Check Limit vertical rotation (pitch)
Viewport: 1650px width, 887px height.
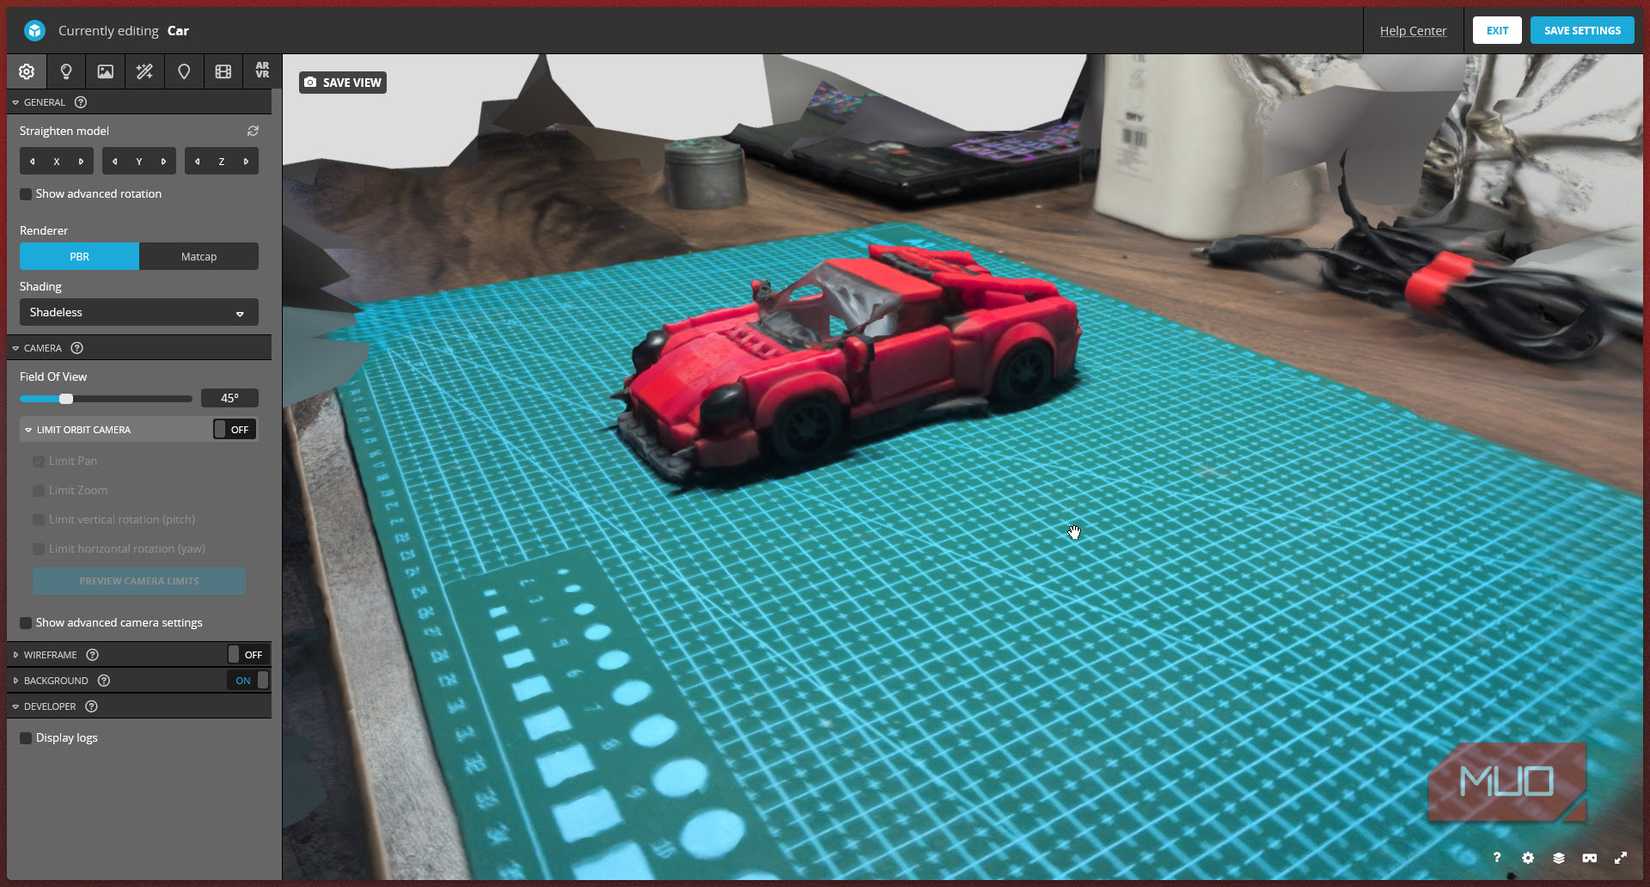(38, 520)
